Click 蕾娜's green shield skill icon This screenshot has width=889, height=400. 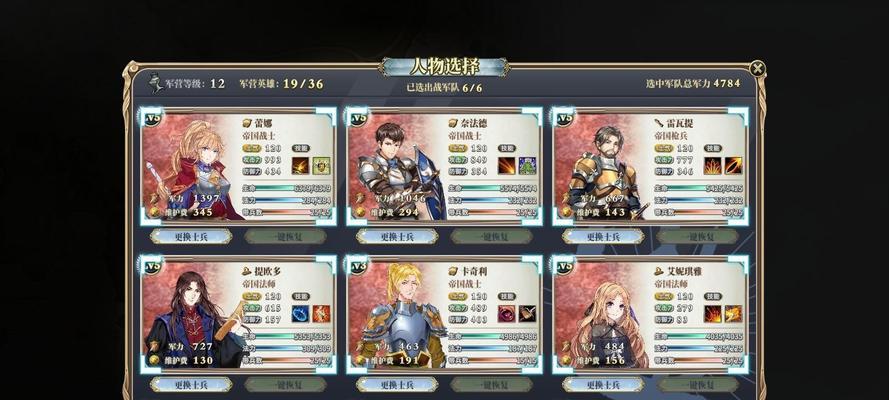(x=321, y=165)
